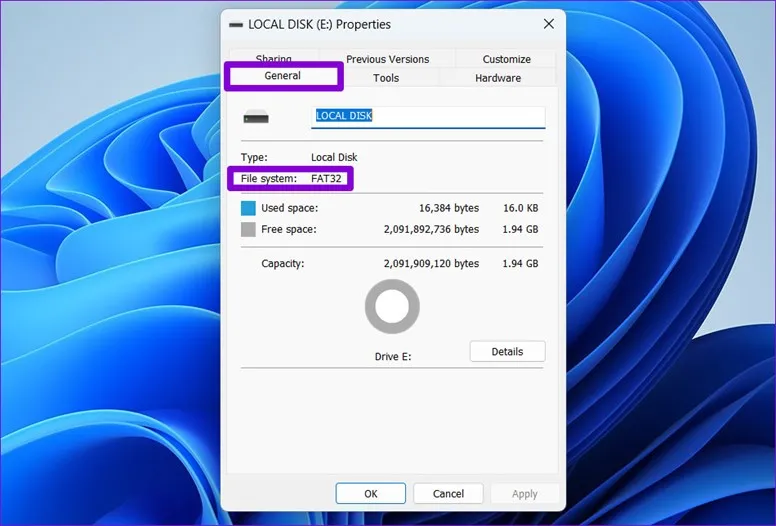776x526 pixels.
Task: Click the Capacity bytes value
Action: pos(431,264)
